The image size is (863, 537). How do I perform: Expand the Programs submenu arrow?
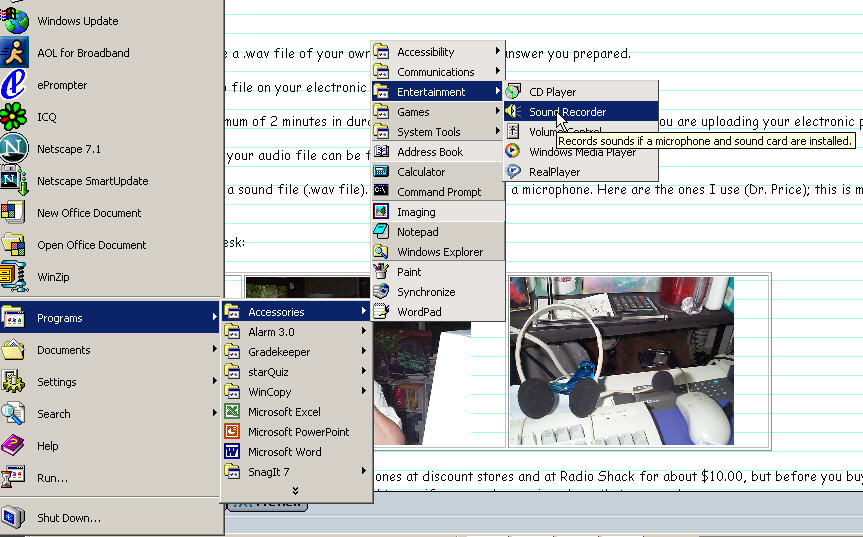pyautogui.click(x=214, y=316)
